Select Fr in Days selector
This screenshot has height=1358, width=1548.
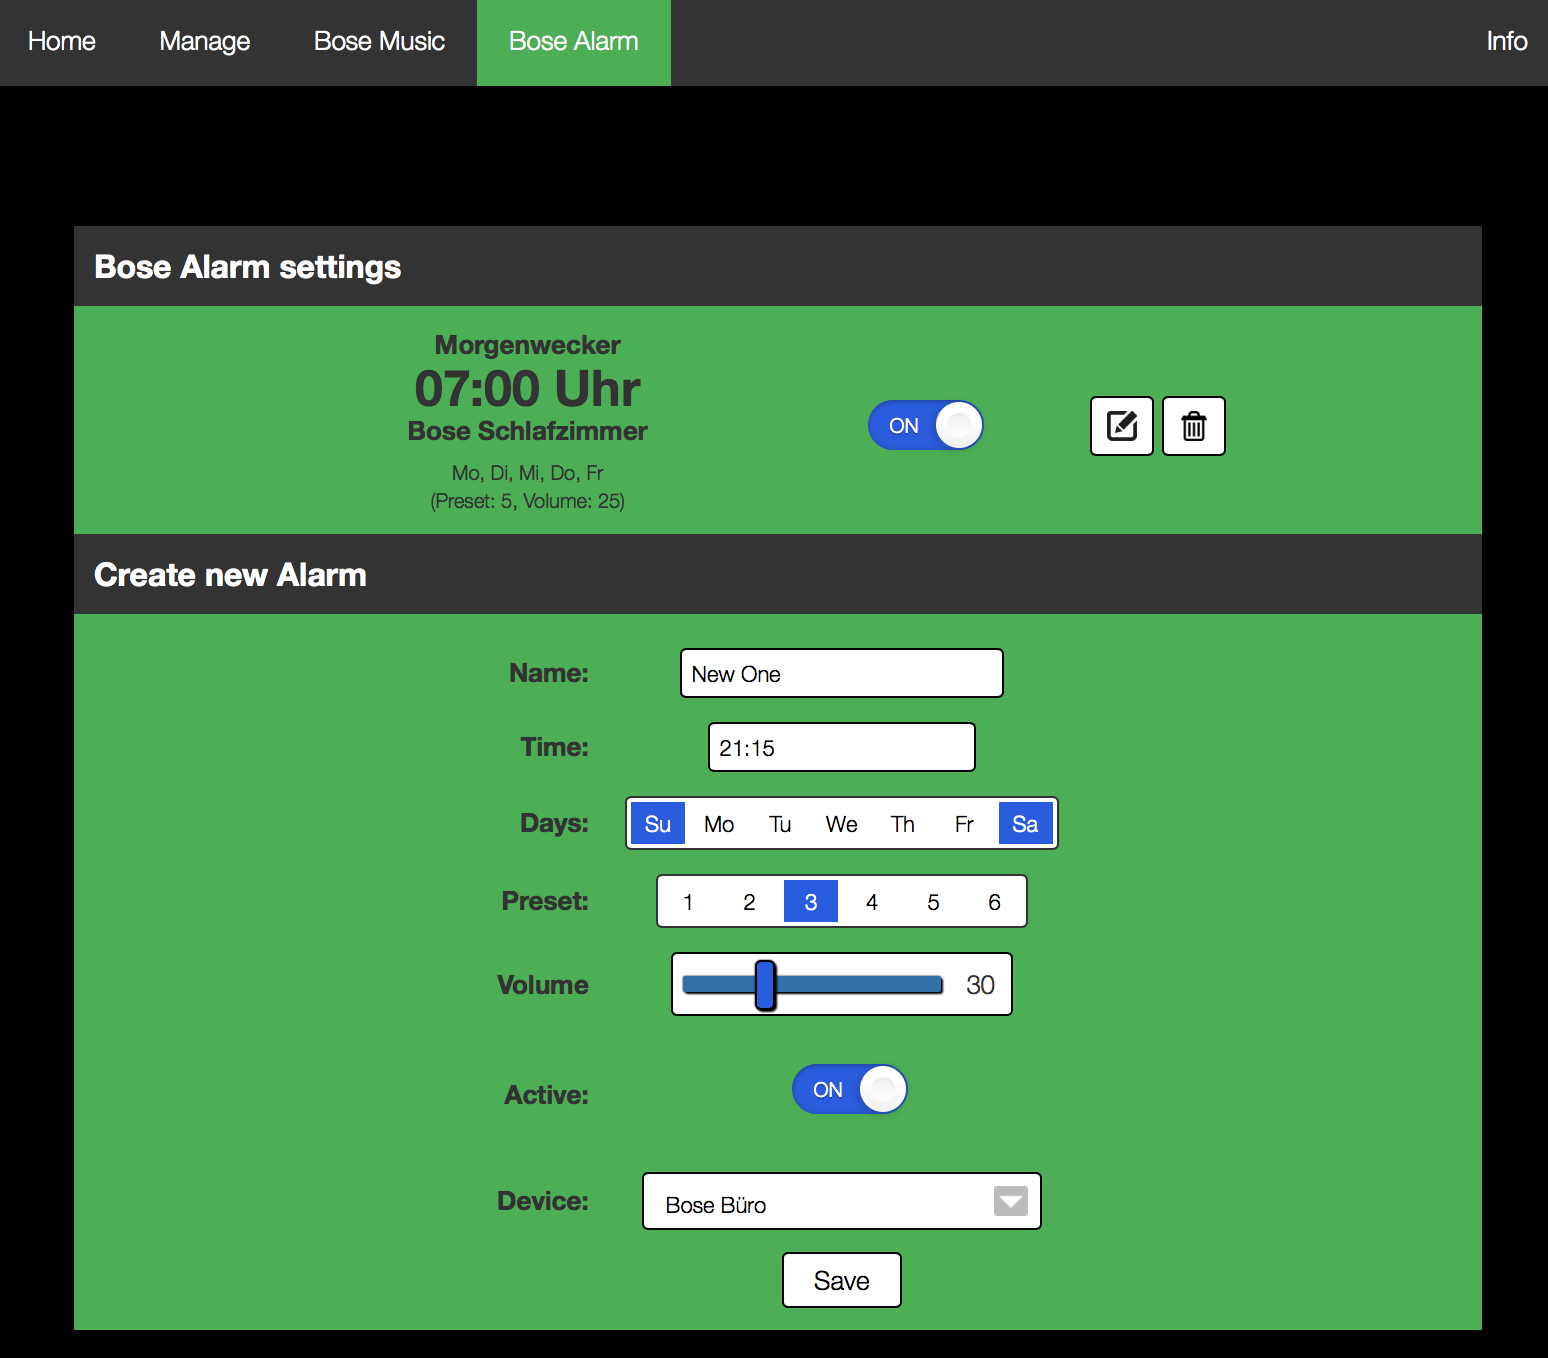click(x=964, y=823)
